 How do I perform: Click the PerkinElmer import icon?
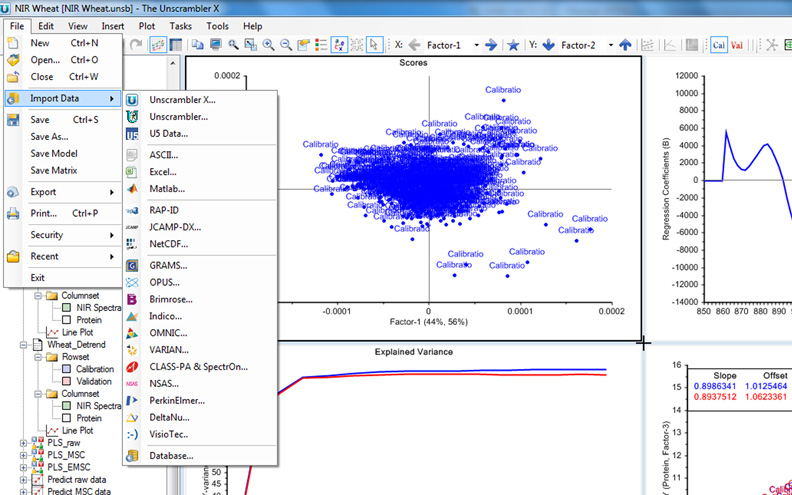coord(132,401)
